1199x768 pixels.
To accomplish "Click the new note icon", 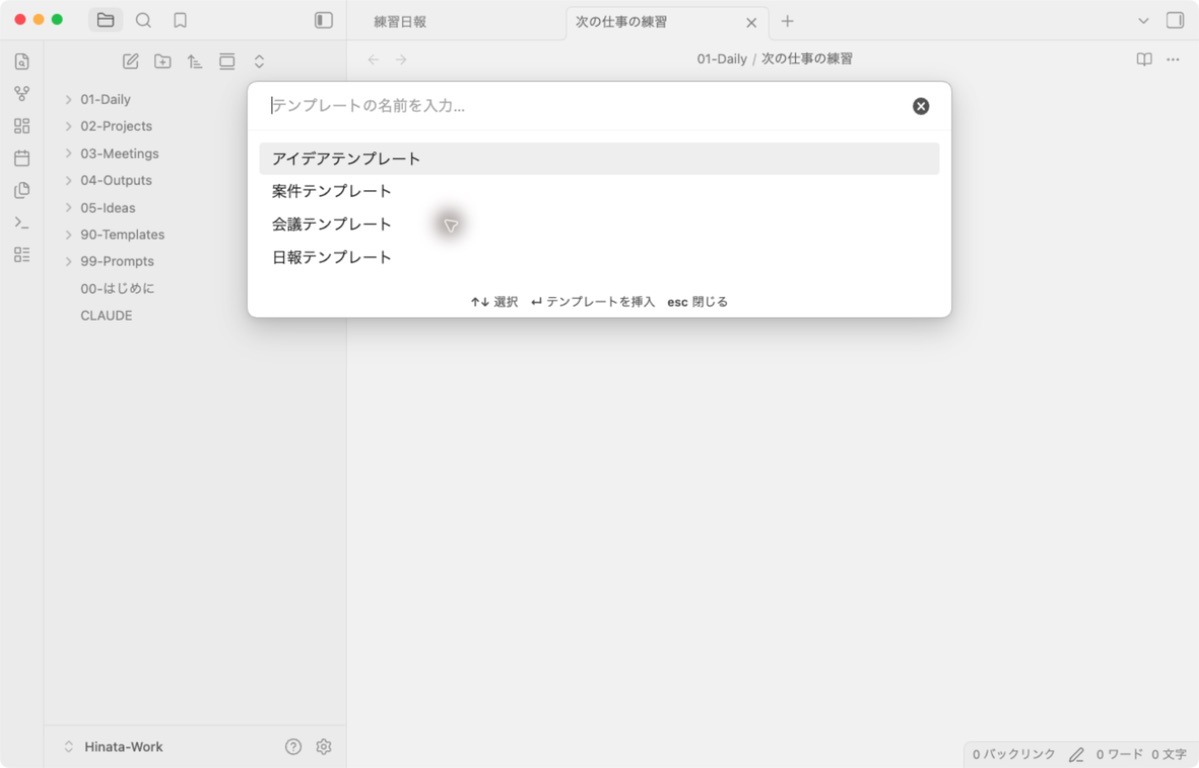I will [x=131, y=61].
